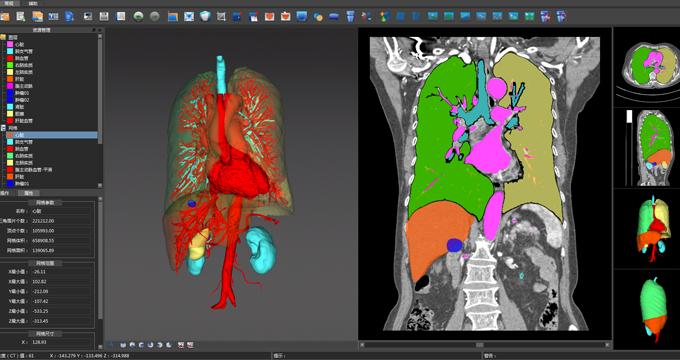This screenshot has width=680, height=360.
Task: Click orange swatch of 肝脏 under 图层
Action: (10, 79)
